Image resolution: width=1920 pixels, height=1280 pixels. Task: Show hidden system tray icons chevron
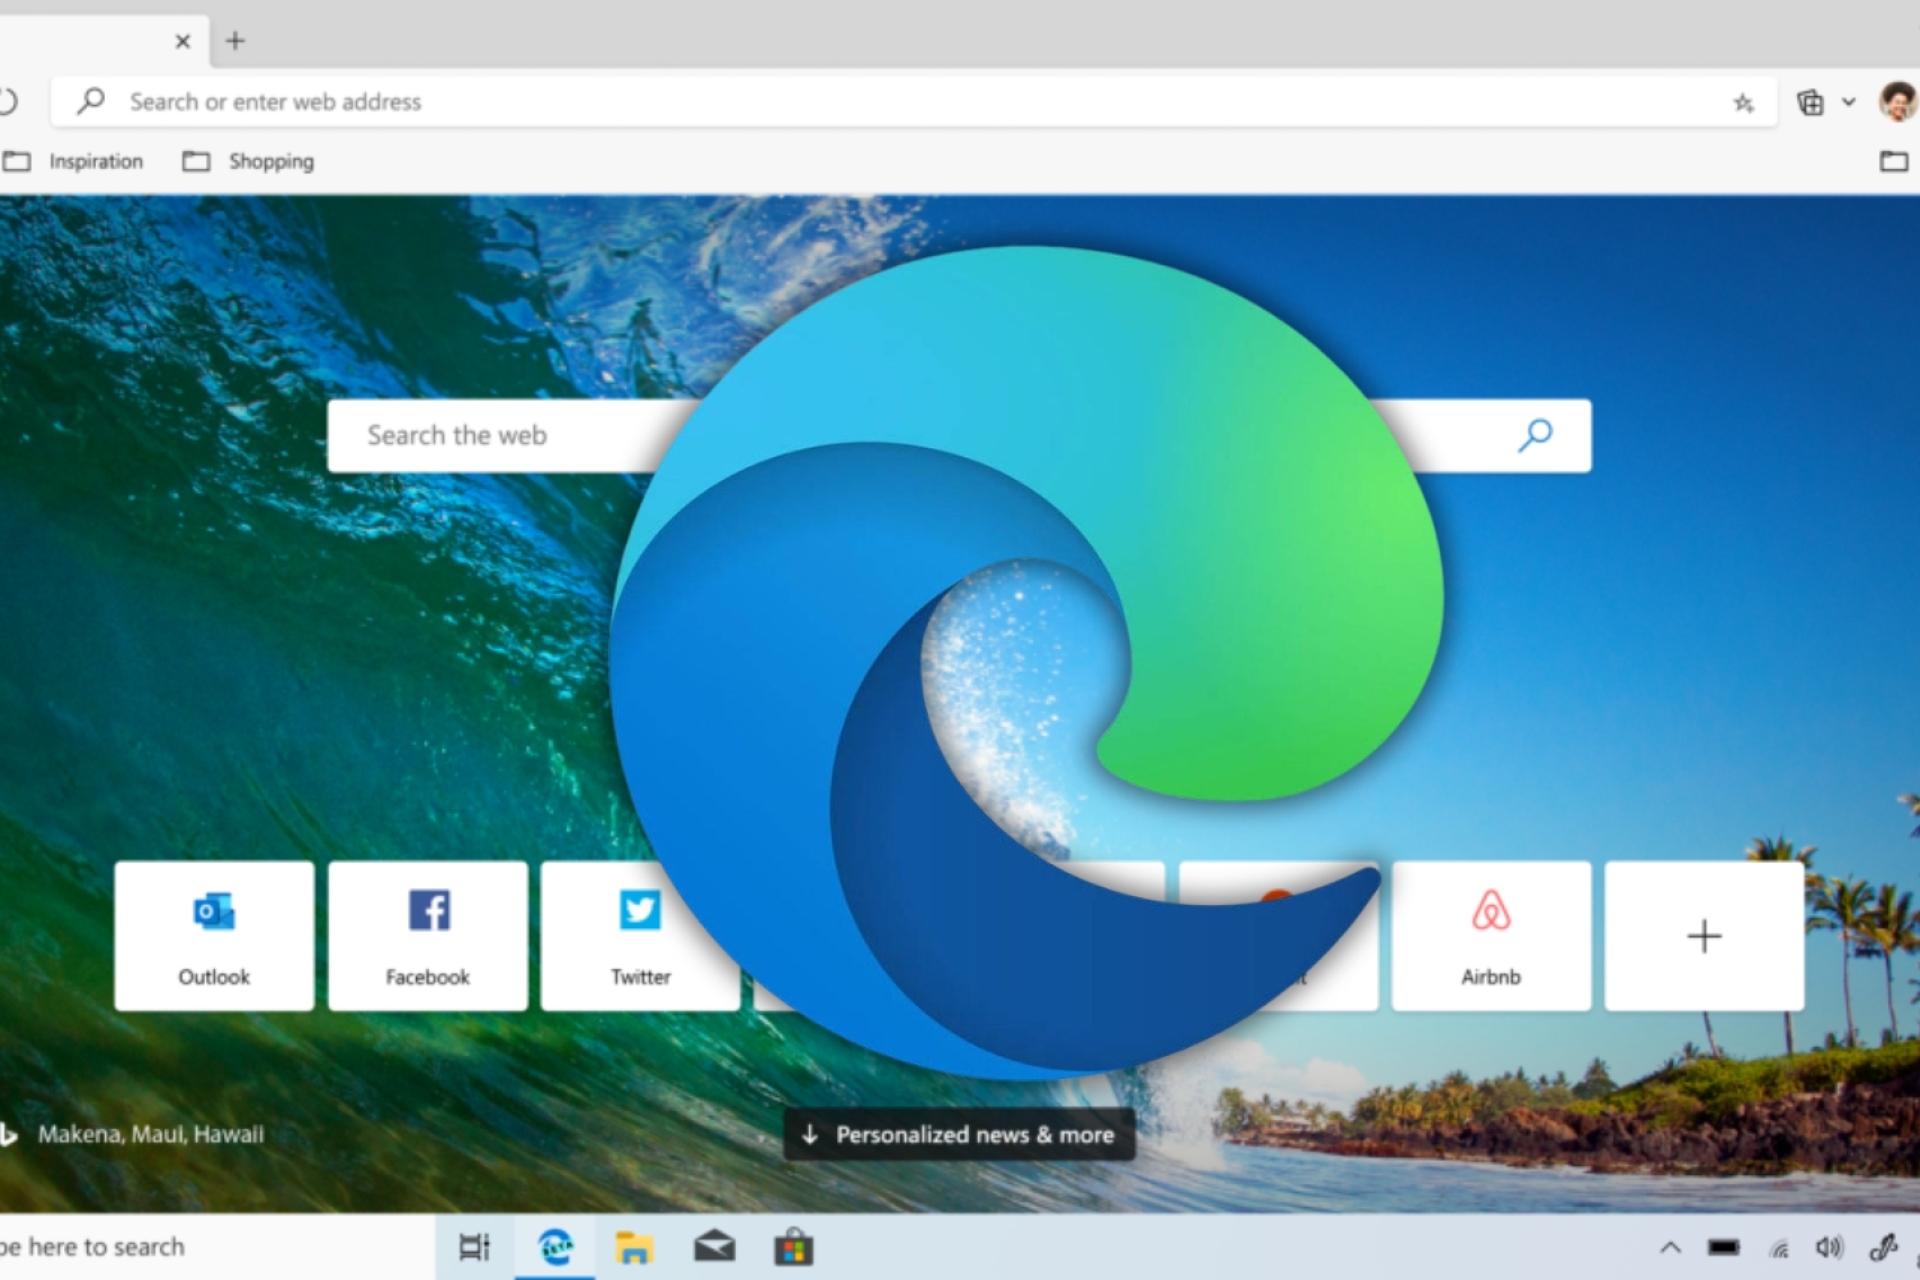[1670, 1247]
